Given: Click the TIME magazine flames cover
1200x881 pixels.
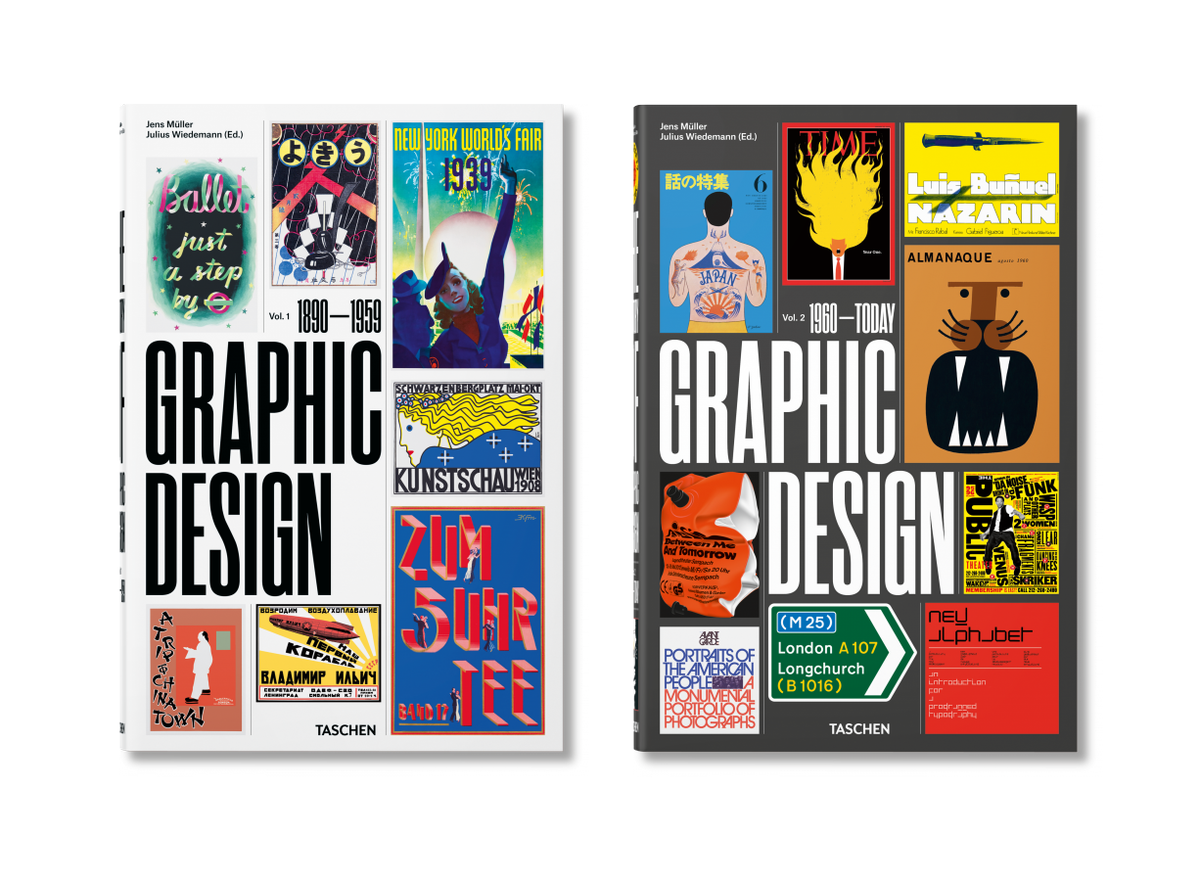Looking at the screenshot, I should (x=837, y=204).
